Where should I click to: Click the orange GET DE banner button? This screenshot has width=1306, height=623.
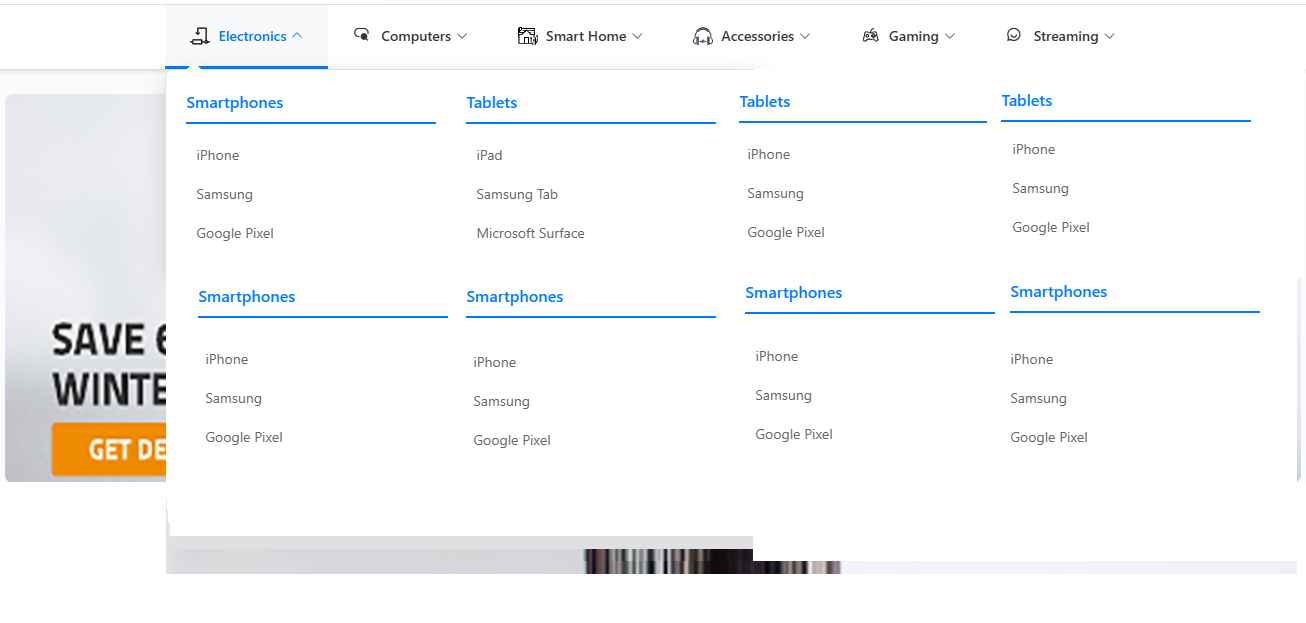[109, 449]
